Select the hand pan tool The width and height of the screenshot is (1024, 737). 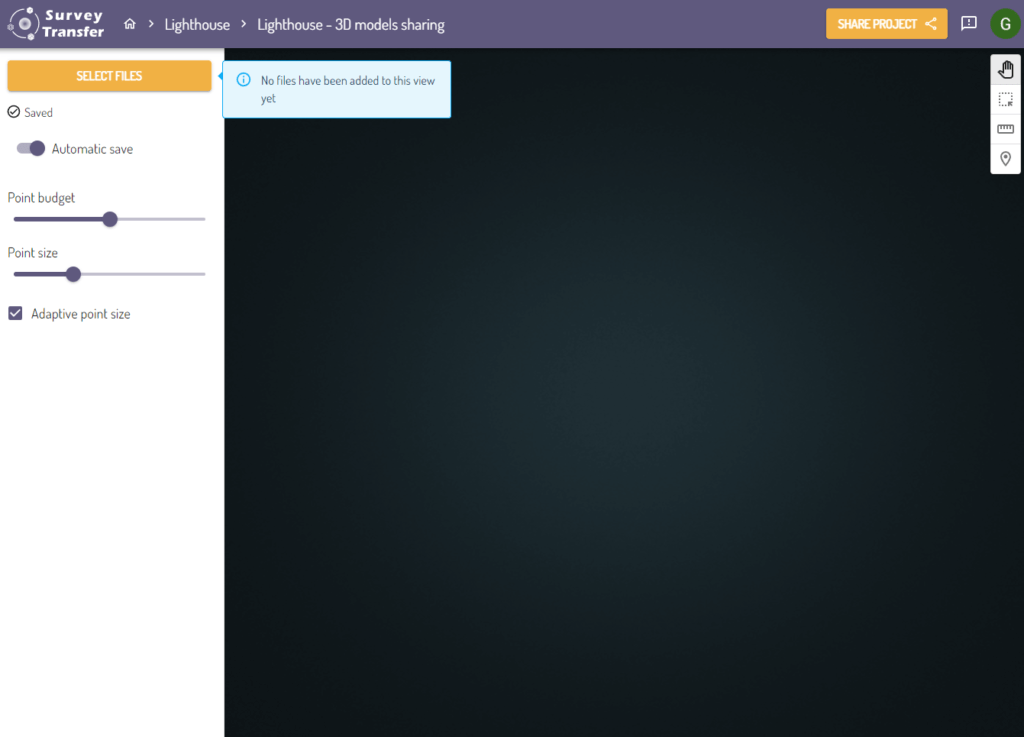coord(1005,70)
